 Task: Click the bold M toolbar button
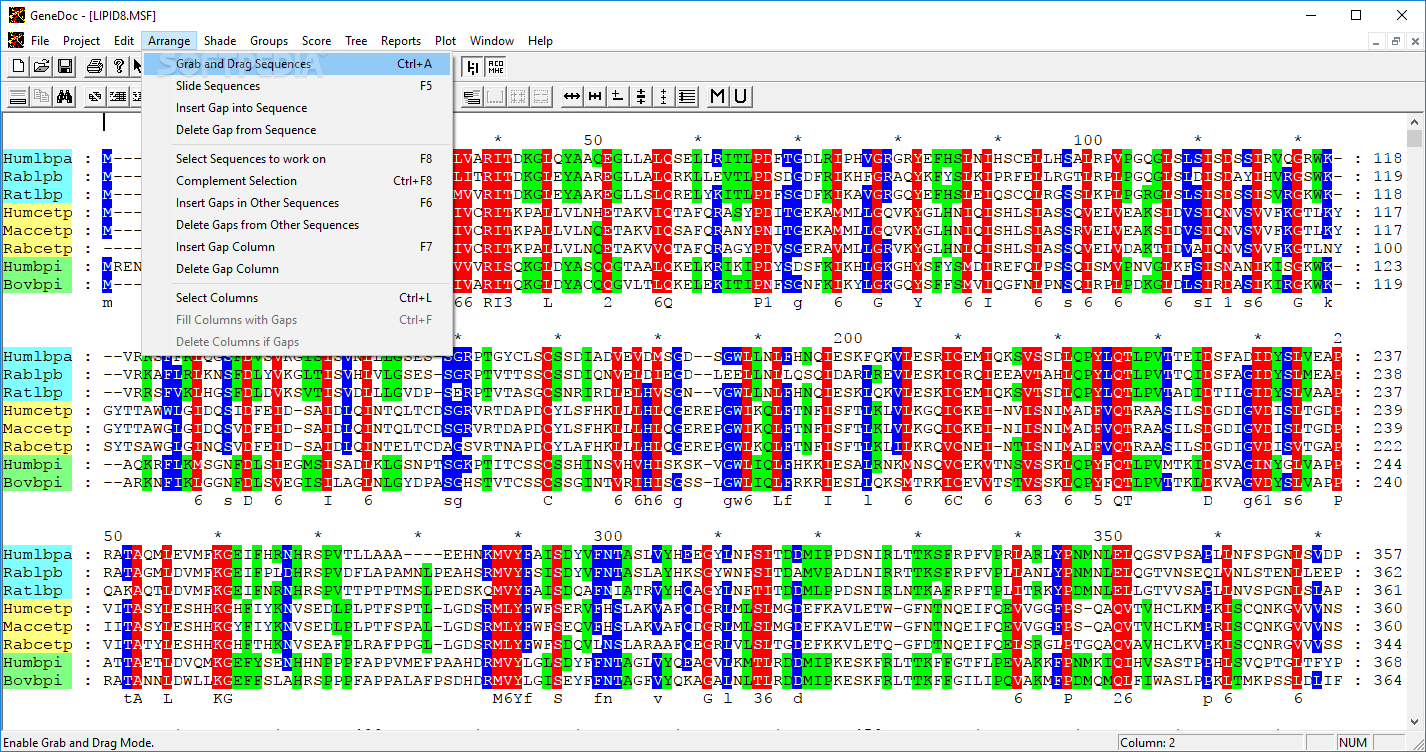point(718,96)
